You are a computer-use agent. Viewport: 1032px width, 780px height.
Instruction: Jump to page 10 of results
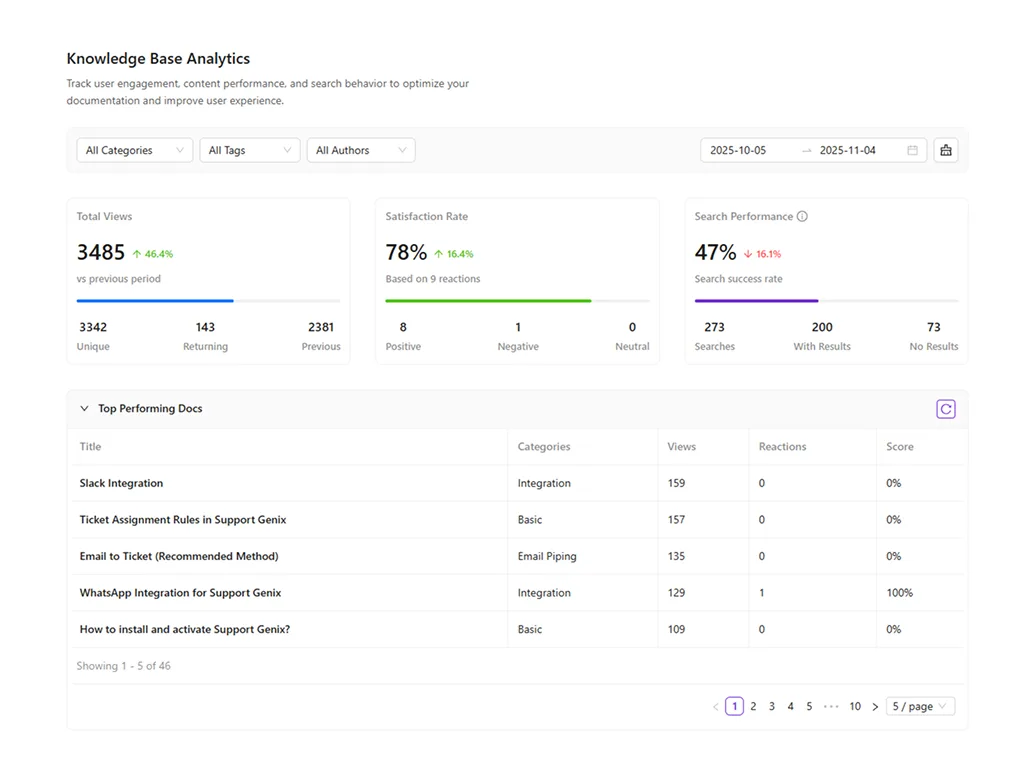pyautogui.click(x=855, y=707)
